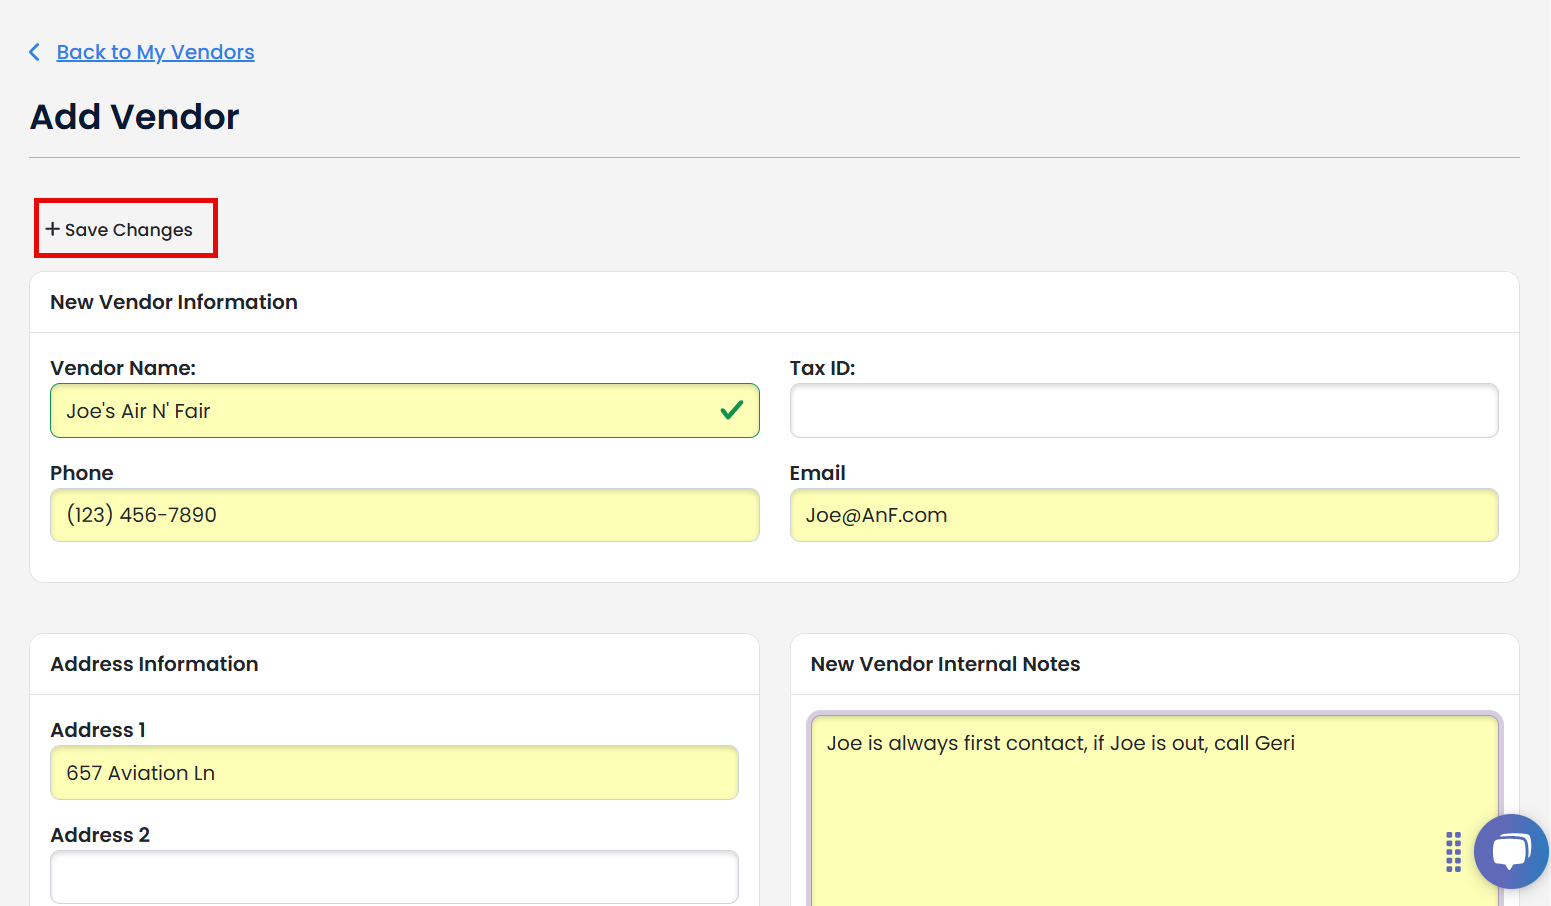The image size is (1551, 906).
Task: Click the Email field containing Joe@AnF.com
Action: click(1143, 515)
